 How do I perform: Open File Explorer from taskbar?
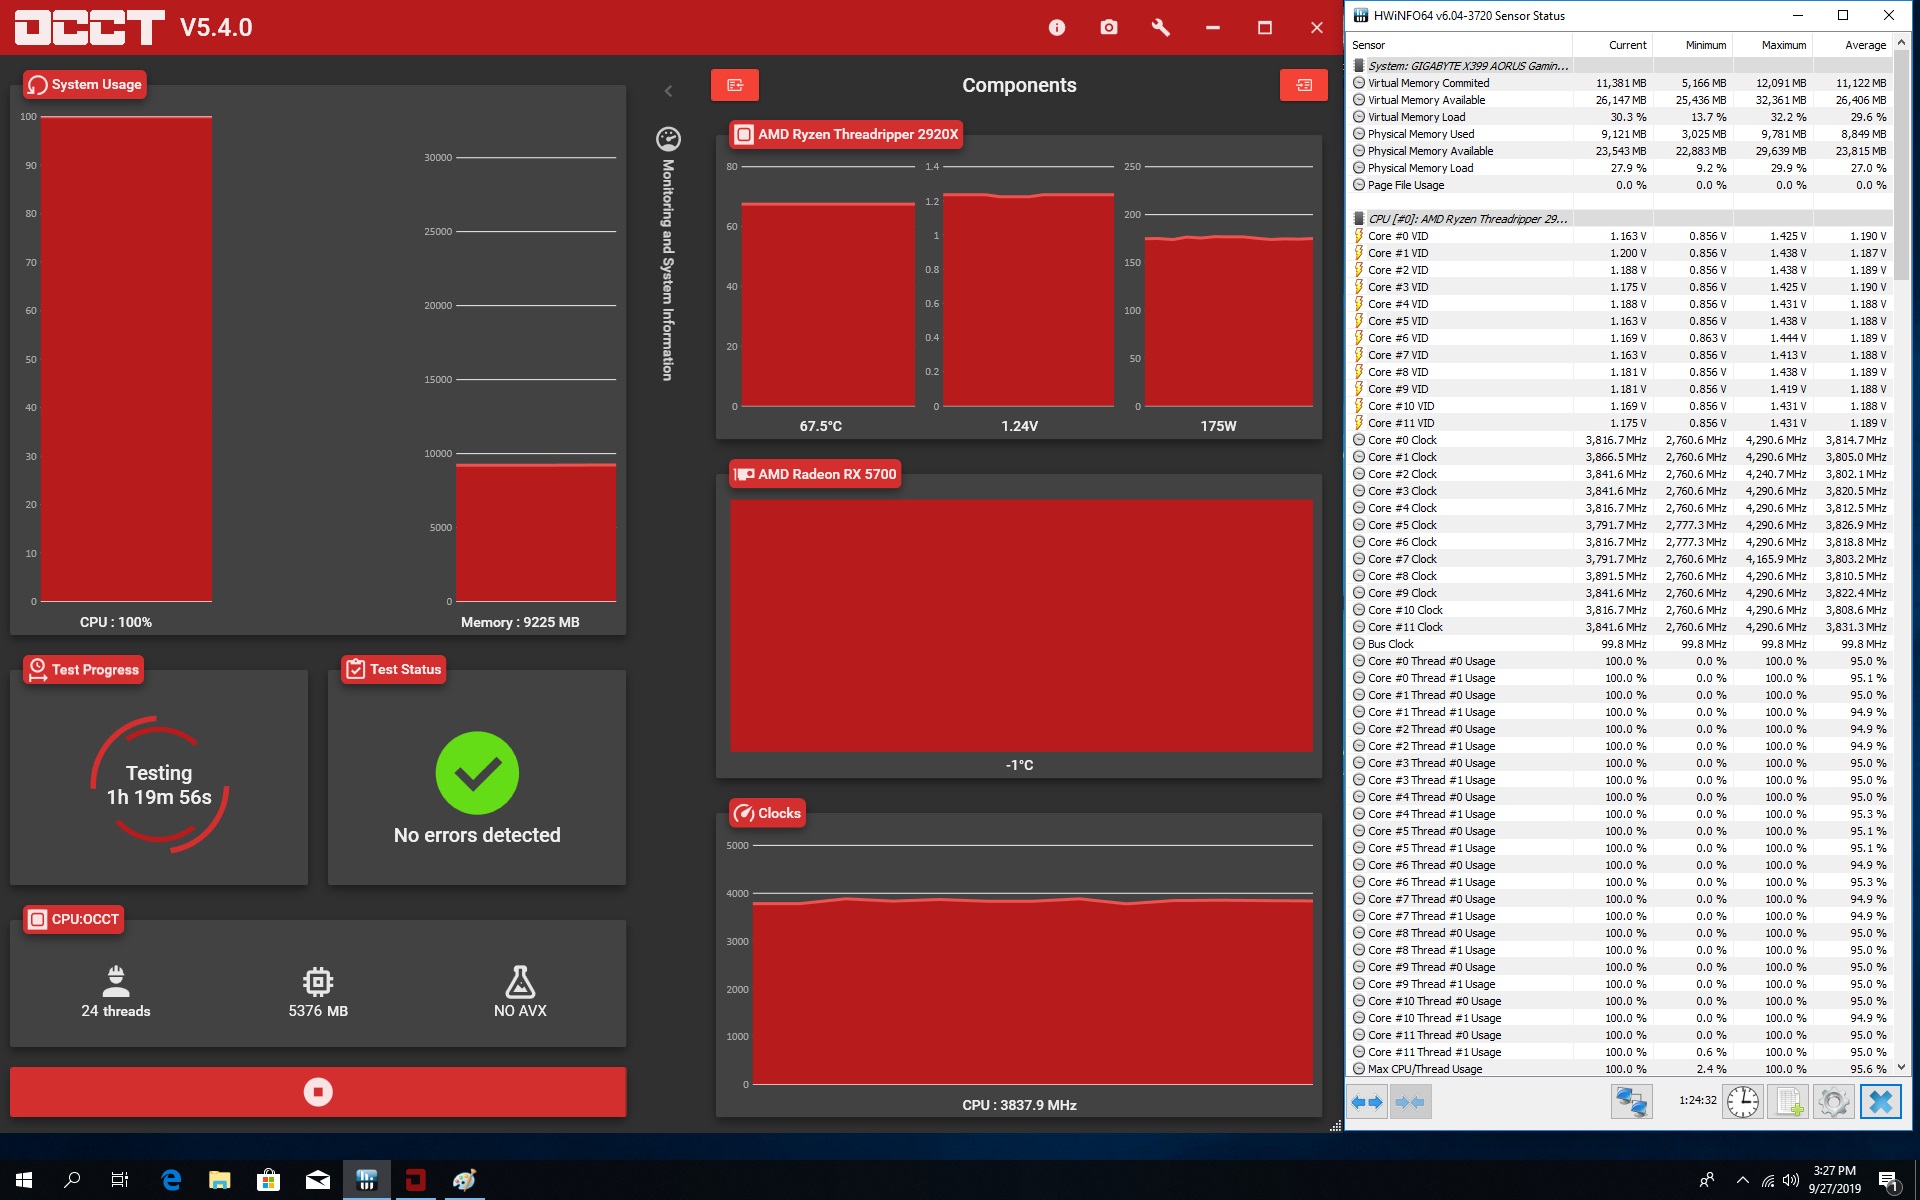(220, 1180)
